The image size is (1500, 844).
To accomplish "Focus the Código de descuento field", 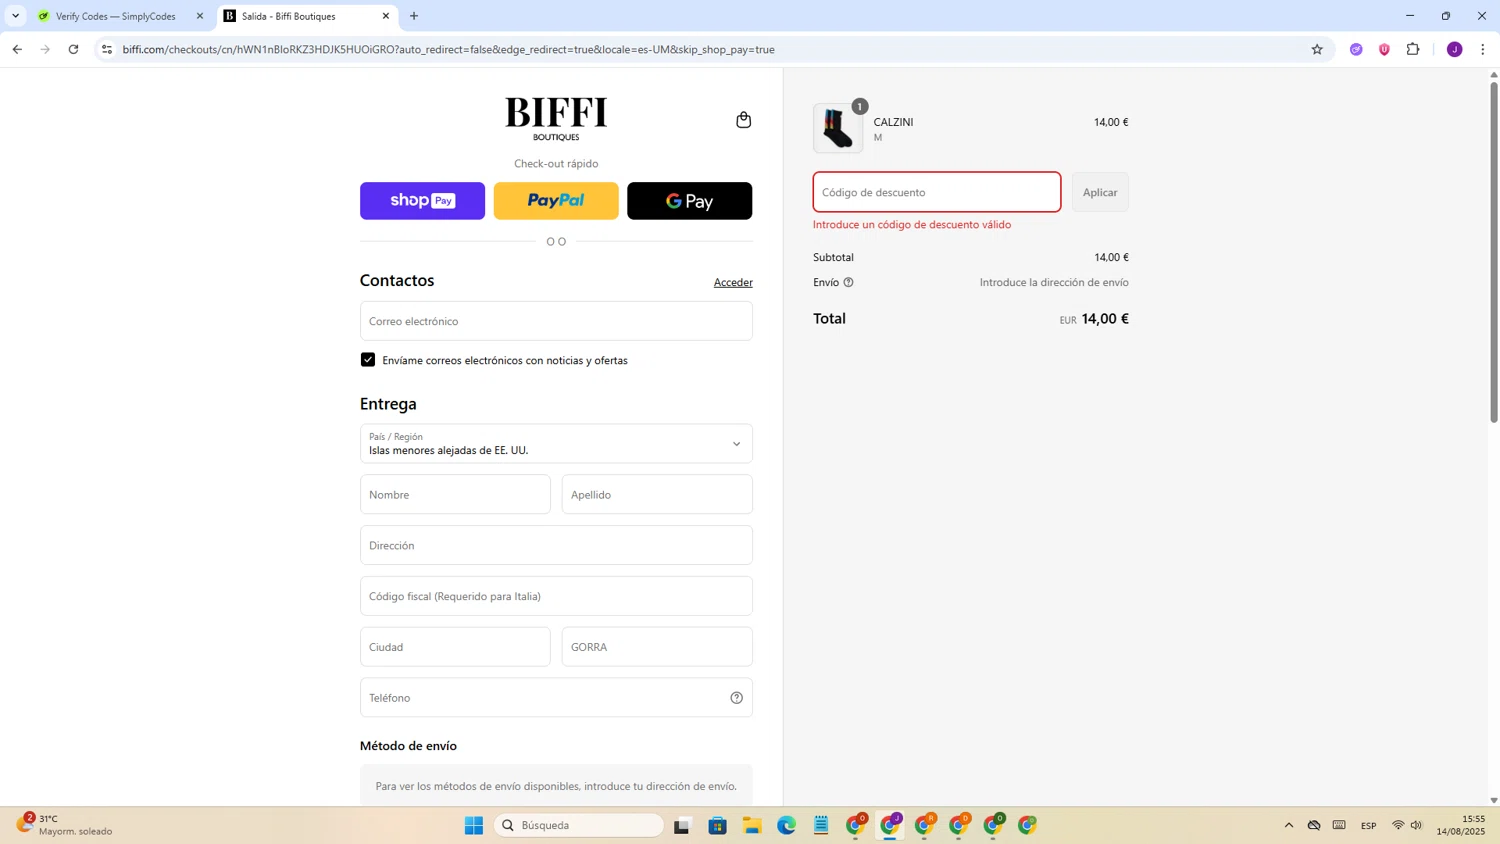I will coord(937,192).
